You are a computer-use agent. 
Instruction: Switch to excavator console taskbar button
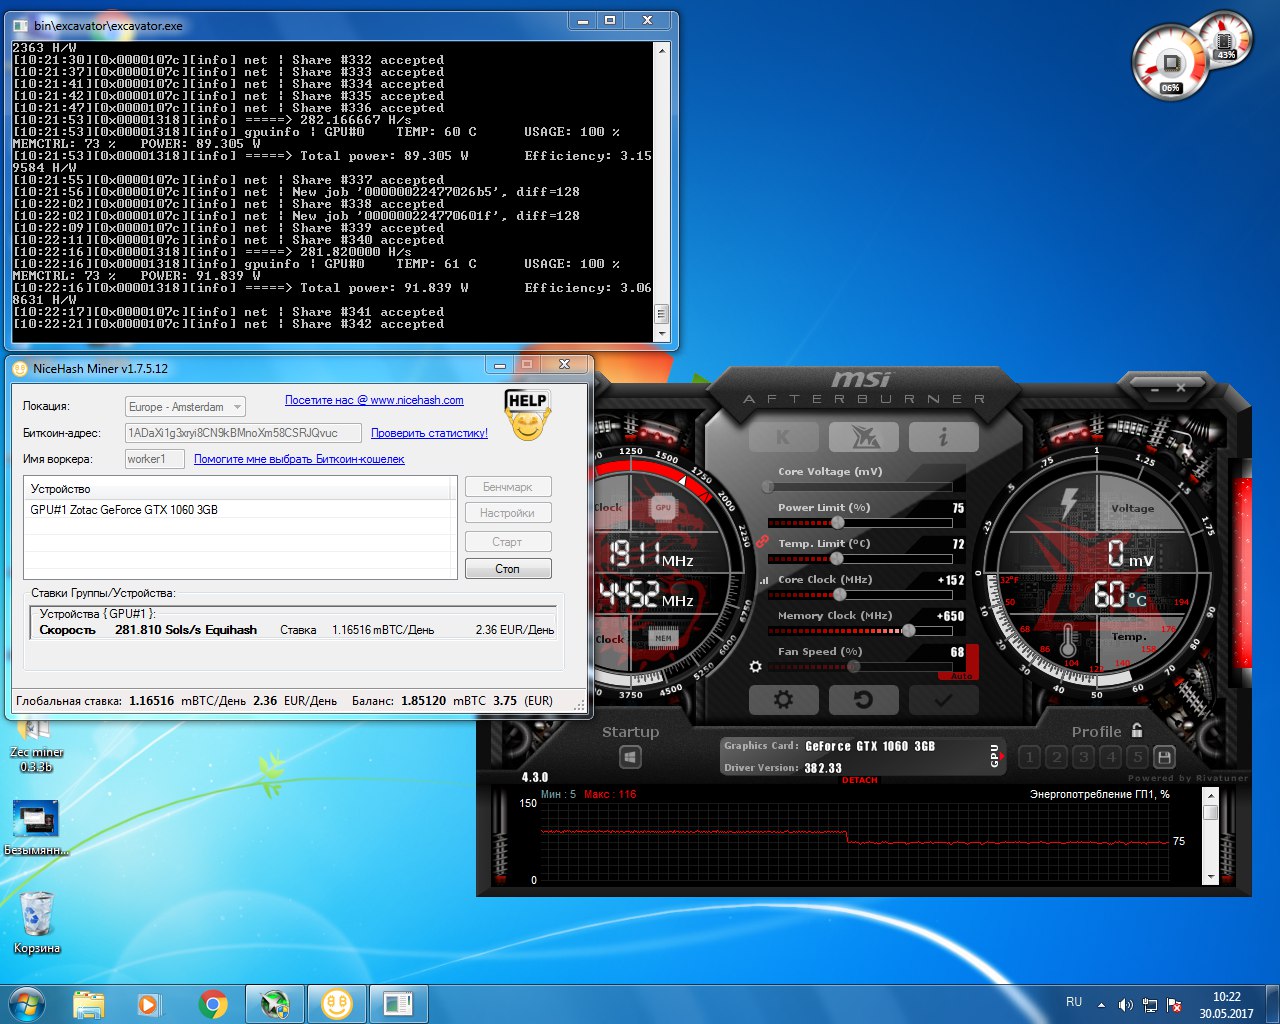[399, 1004]
